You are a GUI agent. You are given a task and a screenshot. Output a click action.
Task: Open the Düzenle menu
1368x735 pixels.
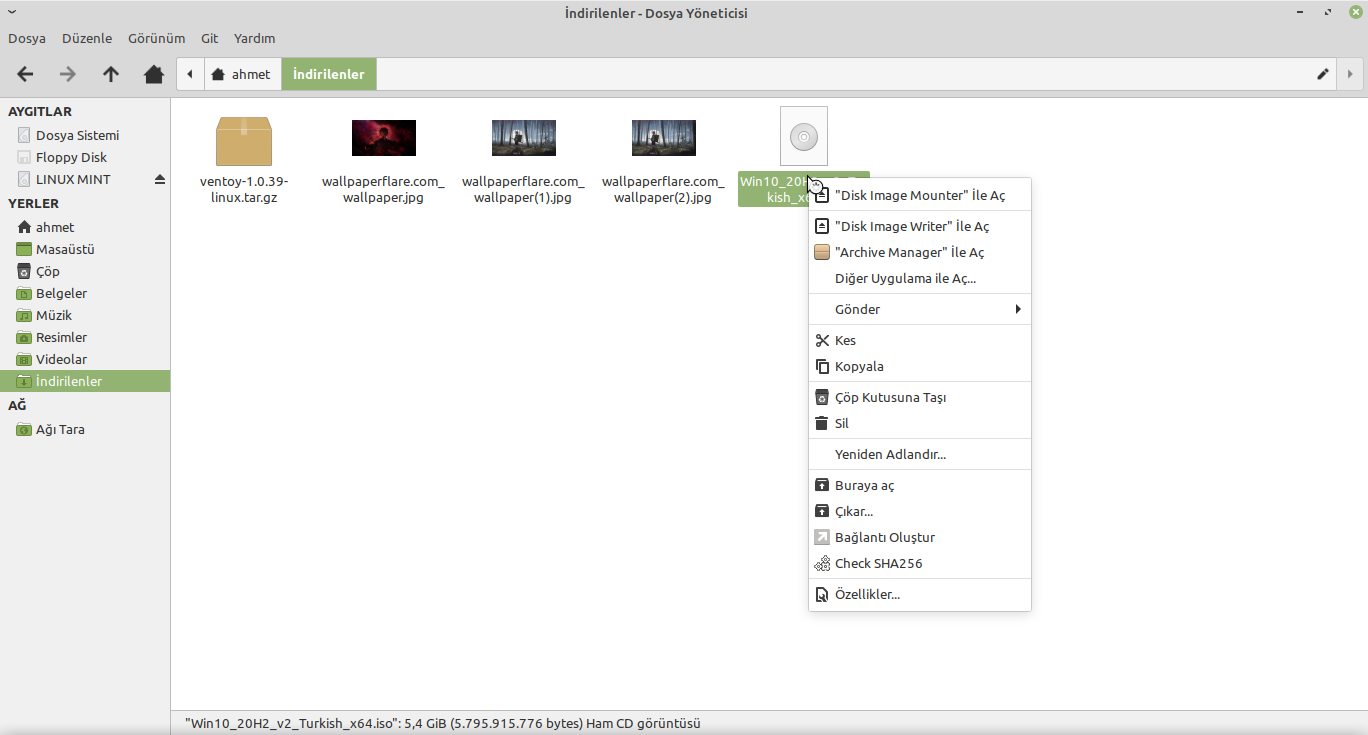pos(87,39)
